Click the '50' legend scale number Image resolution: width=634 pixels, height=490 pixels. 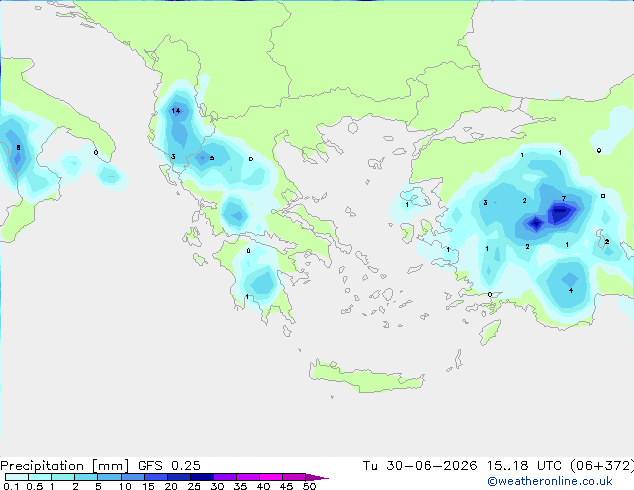point(310,486)
